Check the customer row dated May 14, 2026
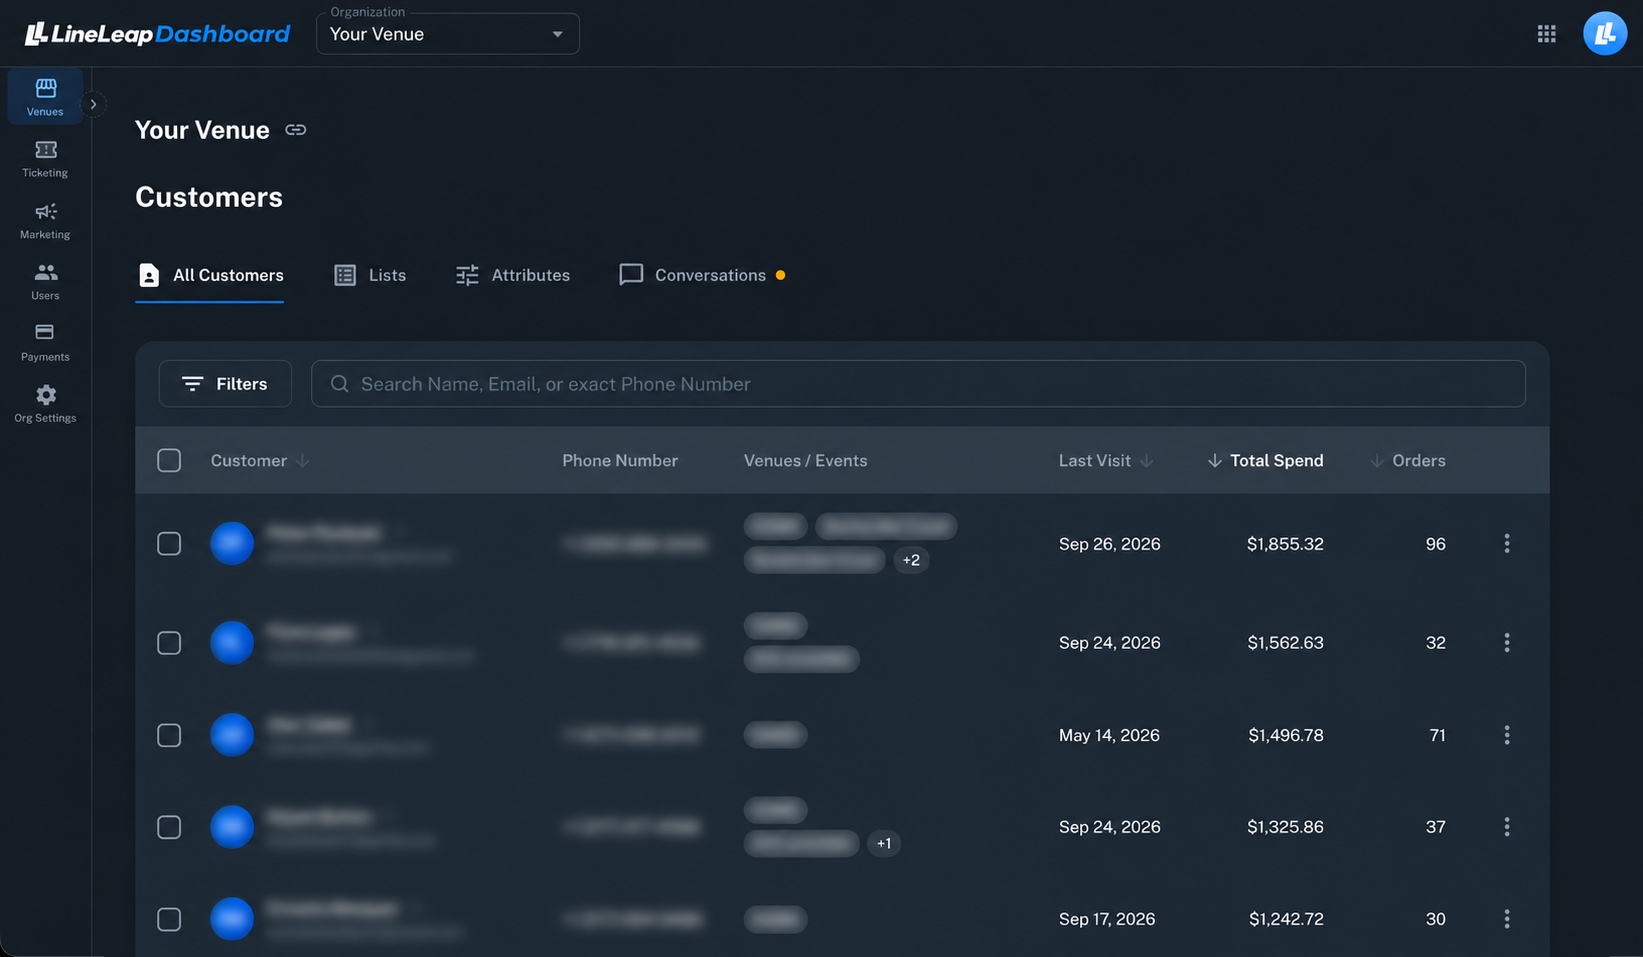Image resolution: width=1643 pixels, height=957 pixels. pyautogui.click(x=169, y=735)
